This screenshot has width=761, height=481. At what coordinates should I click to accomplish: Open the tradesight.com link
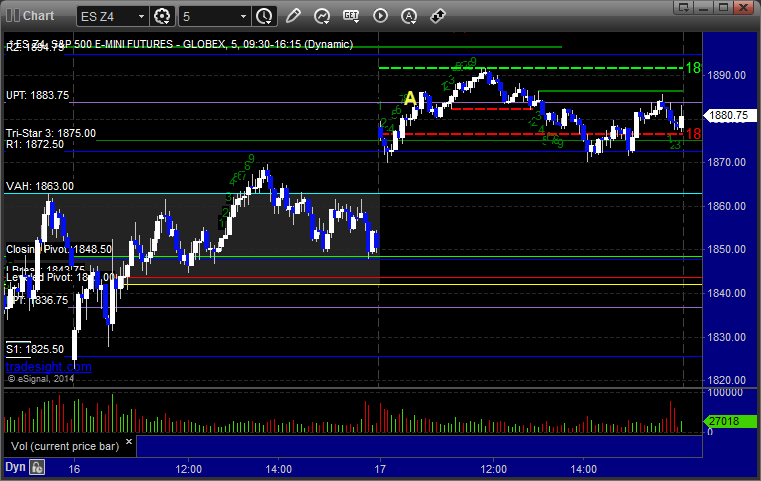point(49,366)
